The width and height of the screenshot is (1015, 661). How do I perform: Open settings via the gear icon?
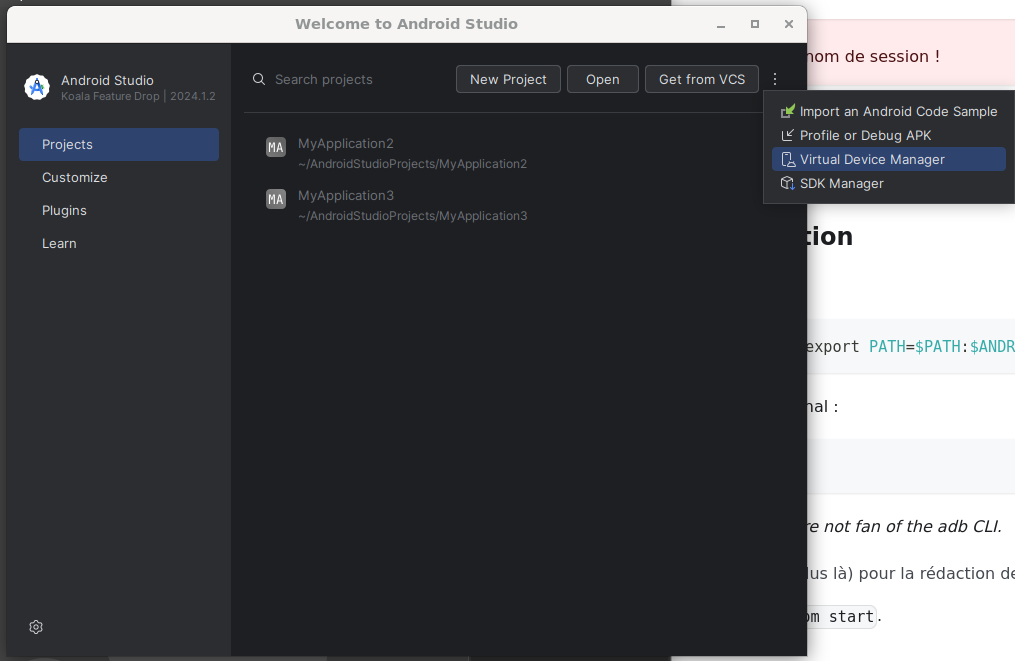tap(35, 627)
